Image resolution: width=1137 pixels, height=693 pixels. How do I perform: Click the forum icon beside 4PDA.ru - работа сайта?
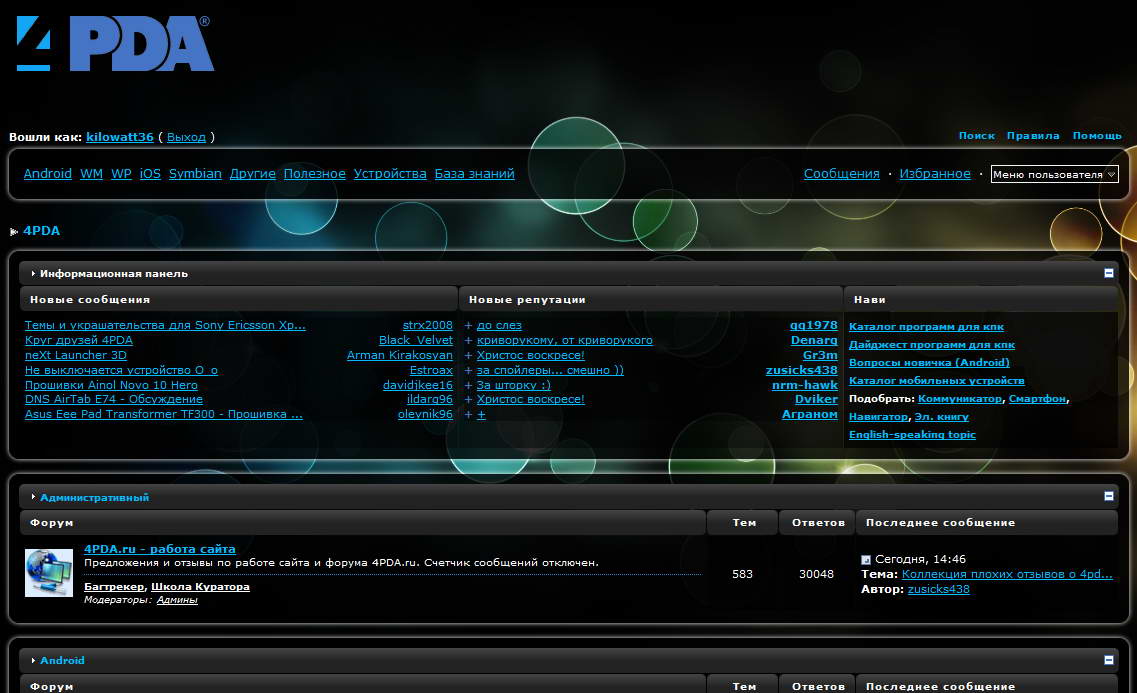48,573
